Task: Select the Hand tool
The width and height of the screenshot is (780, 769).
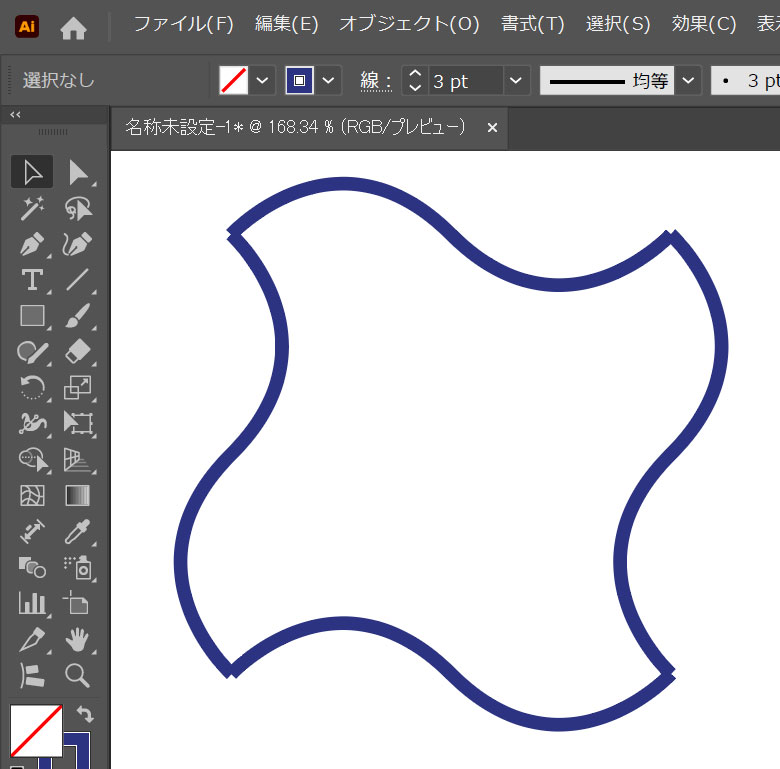Action: point(78,639)
